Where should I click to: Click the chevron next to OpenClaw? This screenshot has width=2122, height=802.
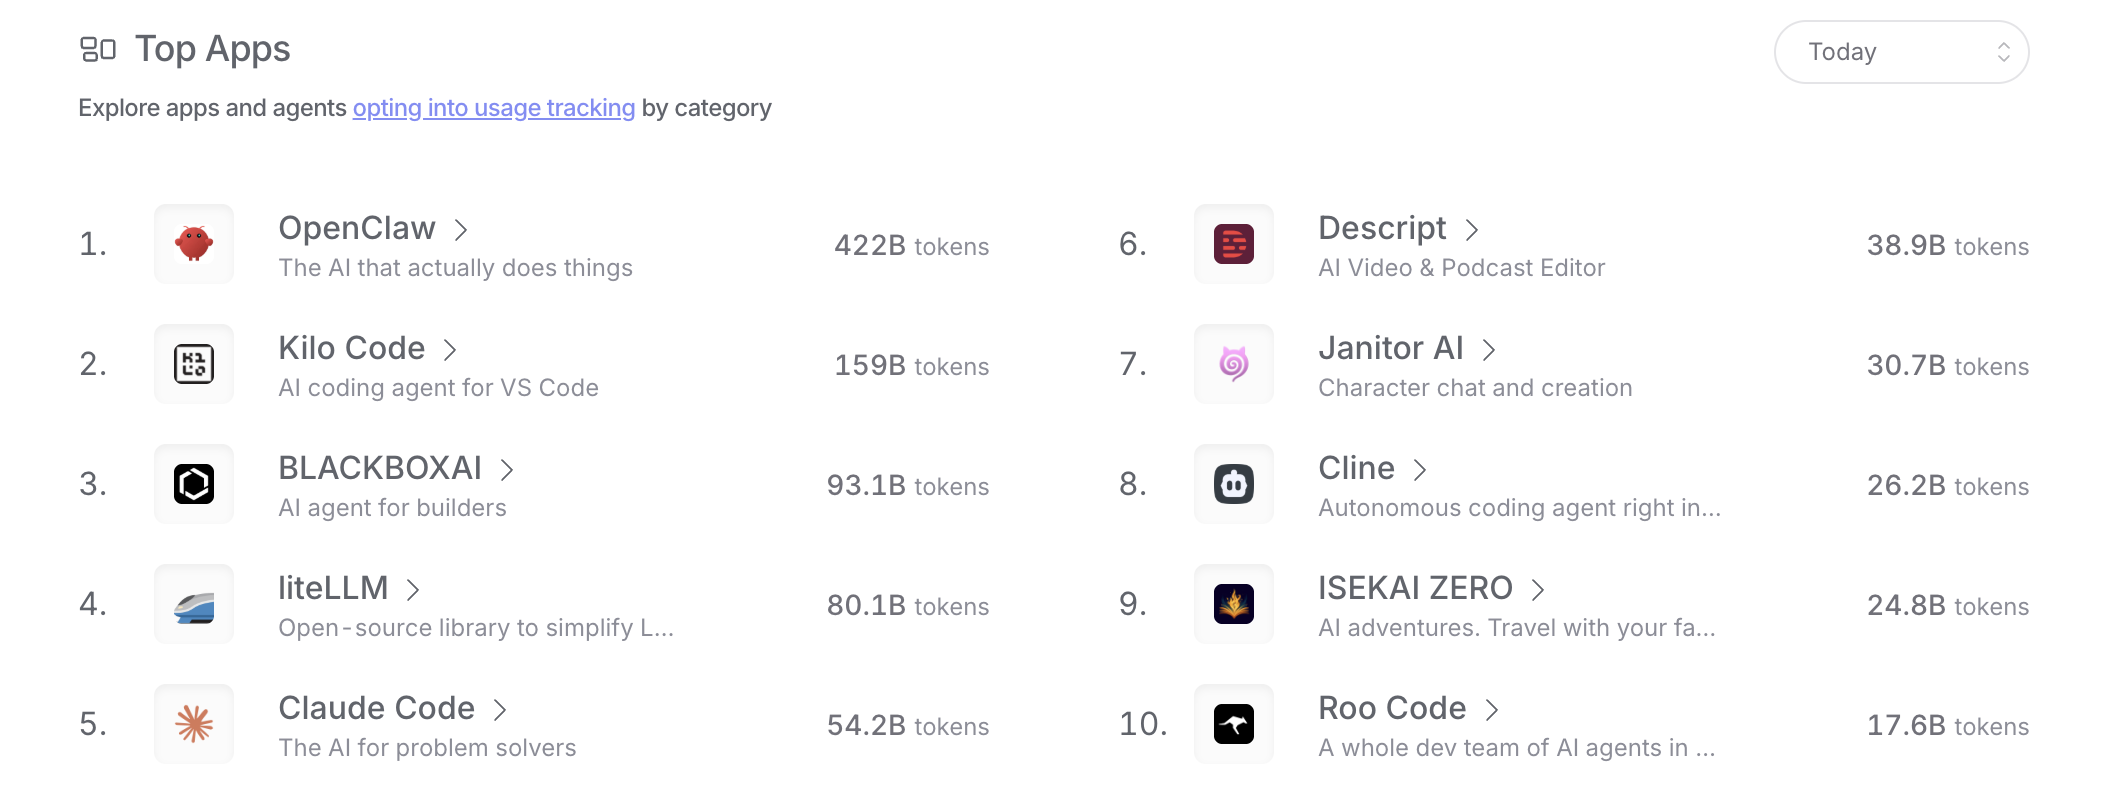(x=461, y=230)
